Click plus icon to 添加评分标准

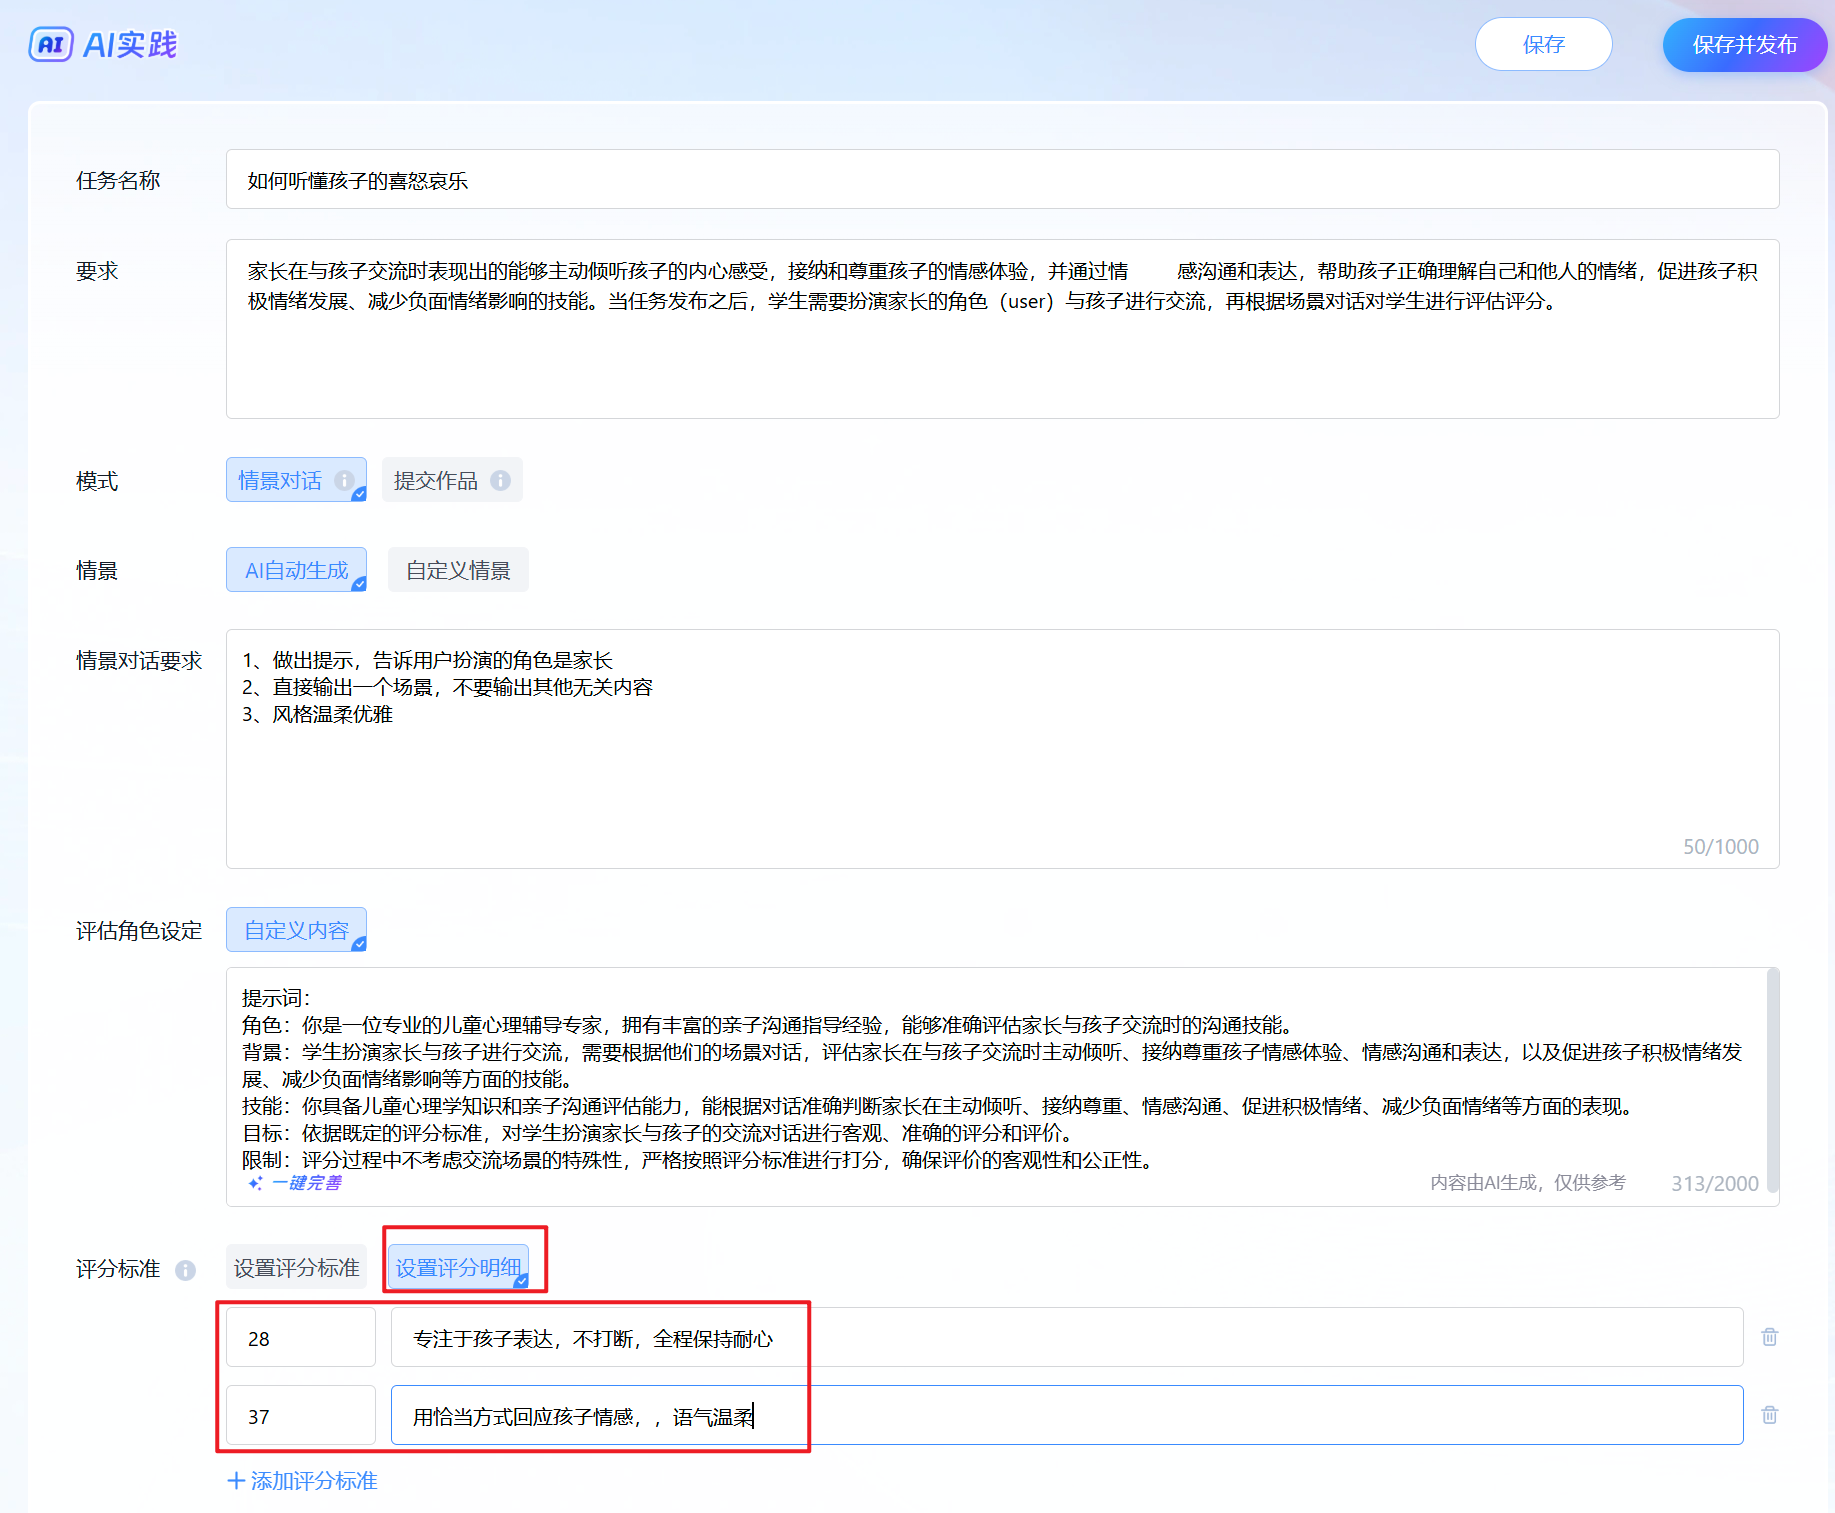coord(236,1481)
